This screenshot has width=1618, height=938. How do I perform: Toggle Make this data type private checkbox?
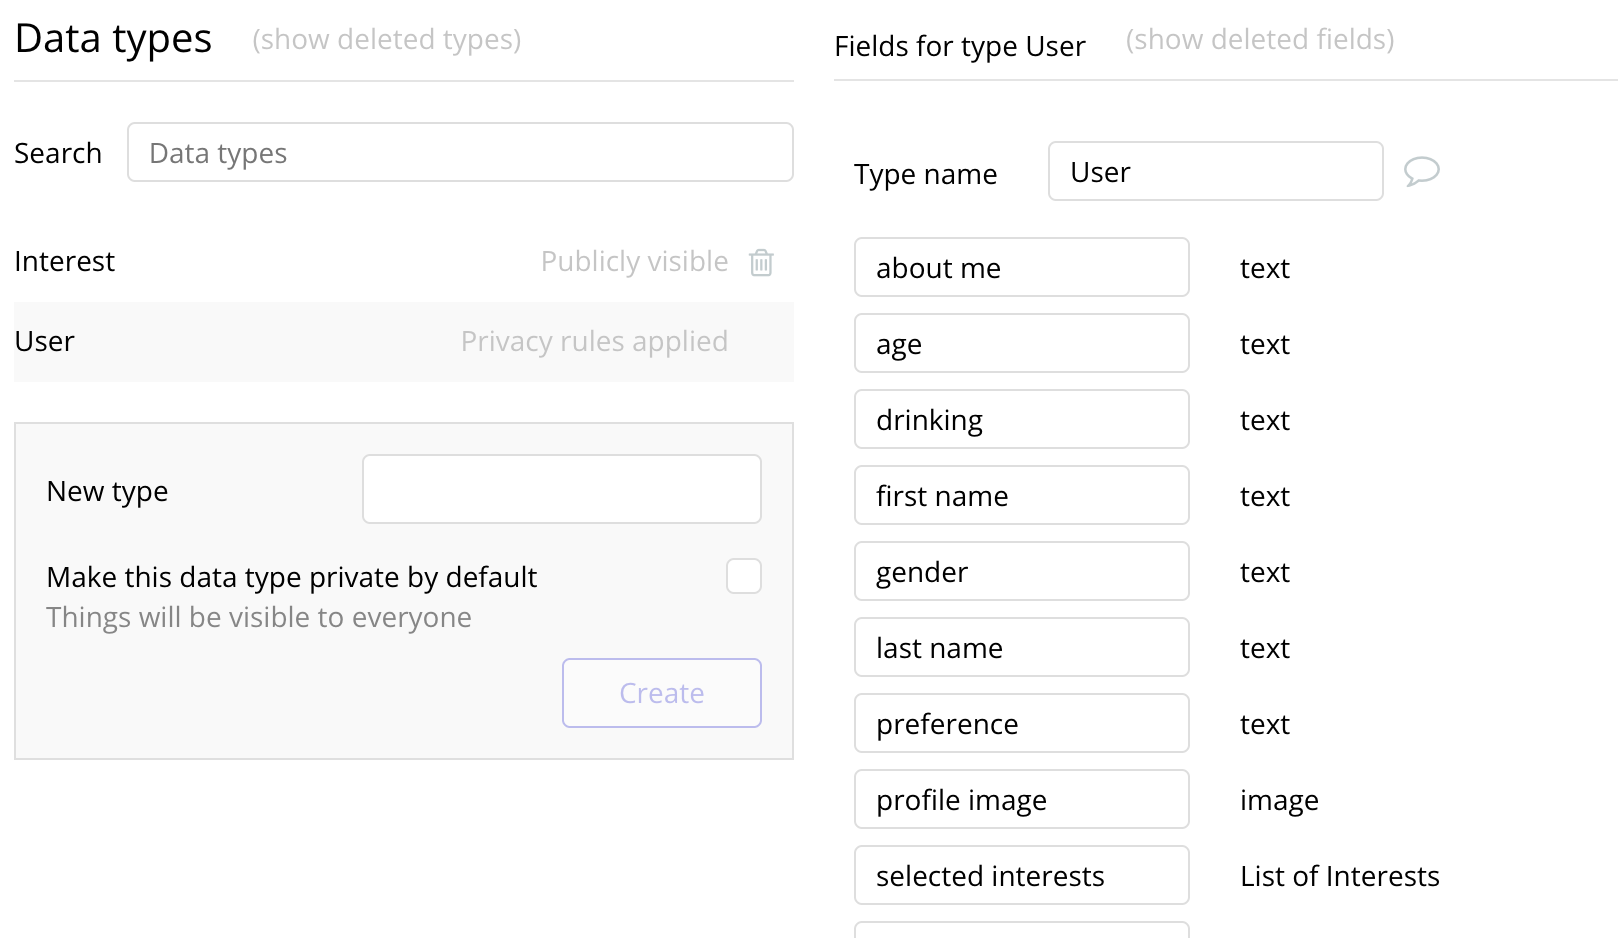pyautogui.click(x=743, y=576)
